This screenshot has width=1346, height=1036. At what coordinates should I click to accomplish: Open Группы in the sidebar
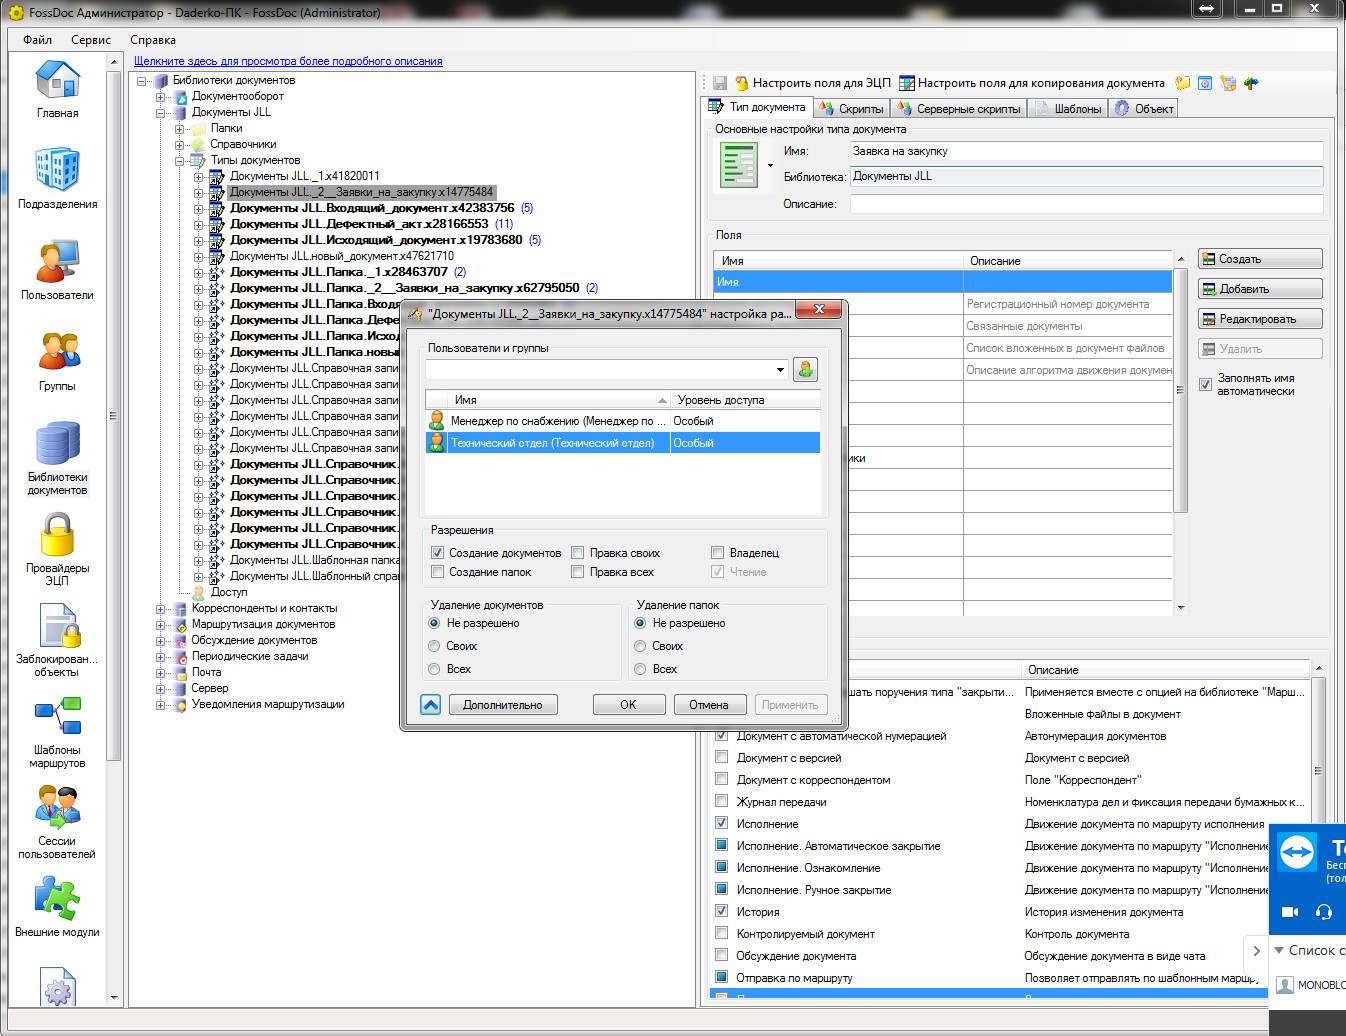pos(57,361)
